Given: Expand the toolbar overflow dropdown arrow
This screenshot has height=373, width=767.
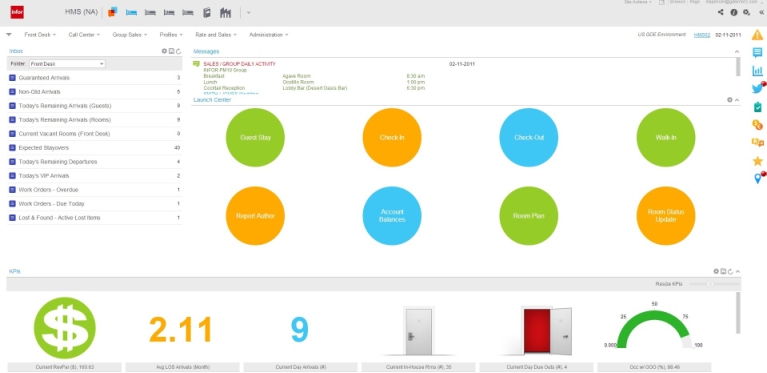Looking at the screenshot, I should 248,13.
